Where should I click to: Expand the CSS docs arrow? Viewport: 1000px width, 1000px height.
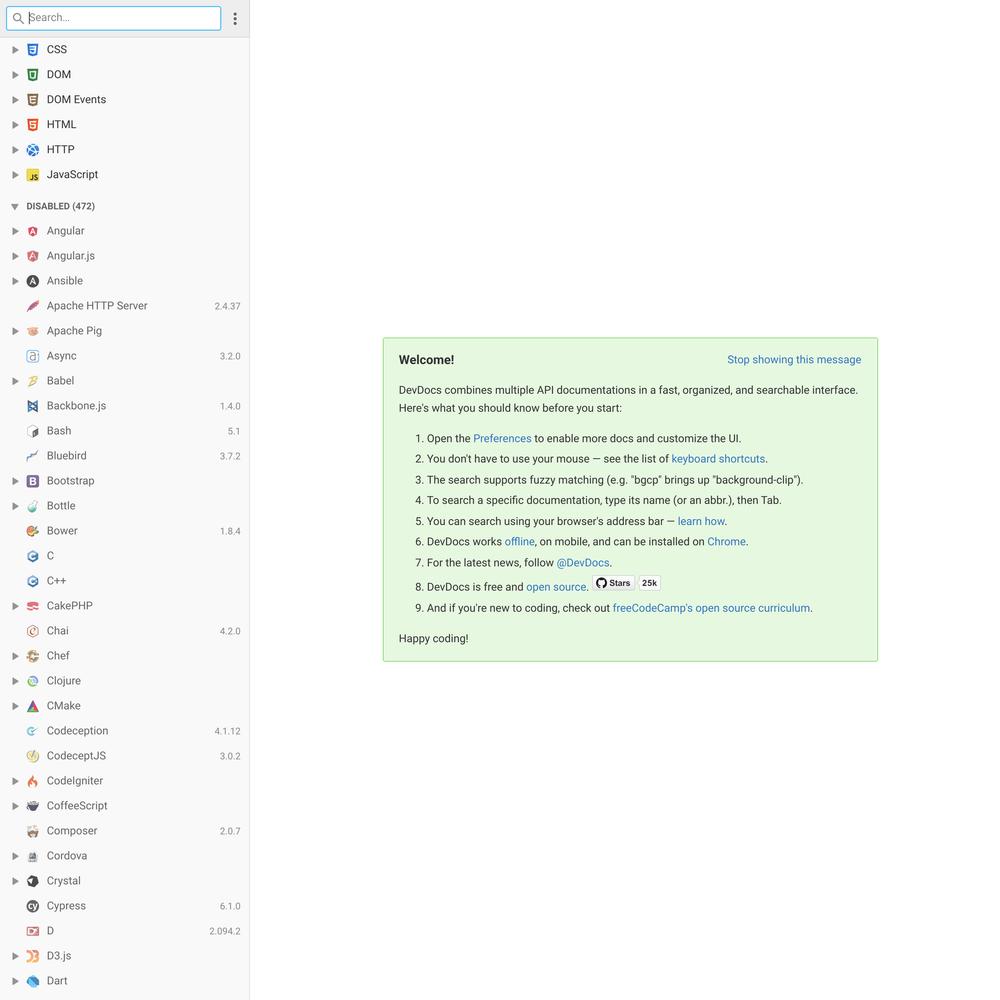tap(15, 50)
